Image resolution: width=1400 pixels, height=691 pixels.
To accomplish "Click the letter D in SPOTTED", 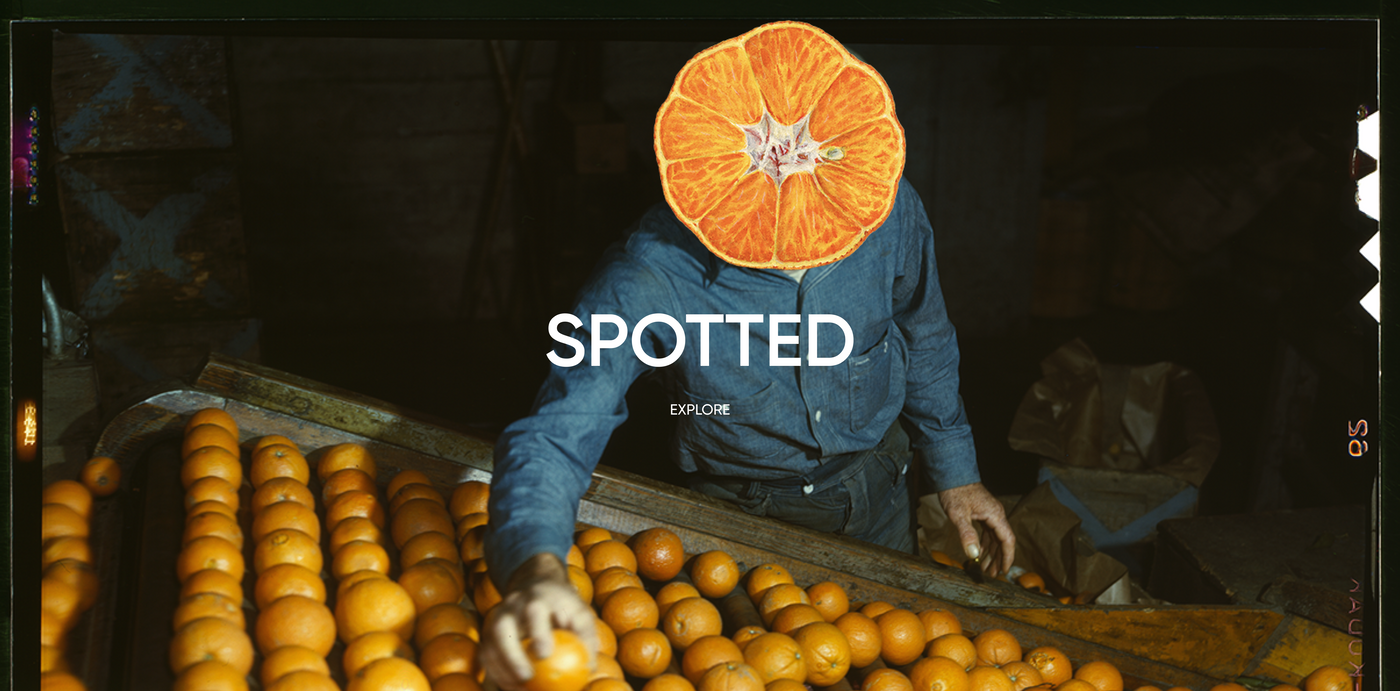I will (830, 340).
